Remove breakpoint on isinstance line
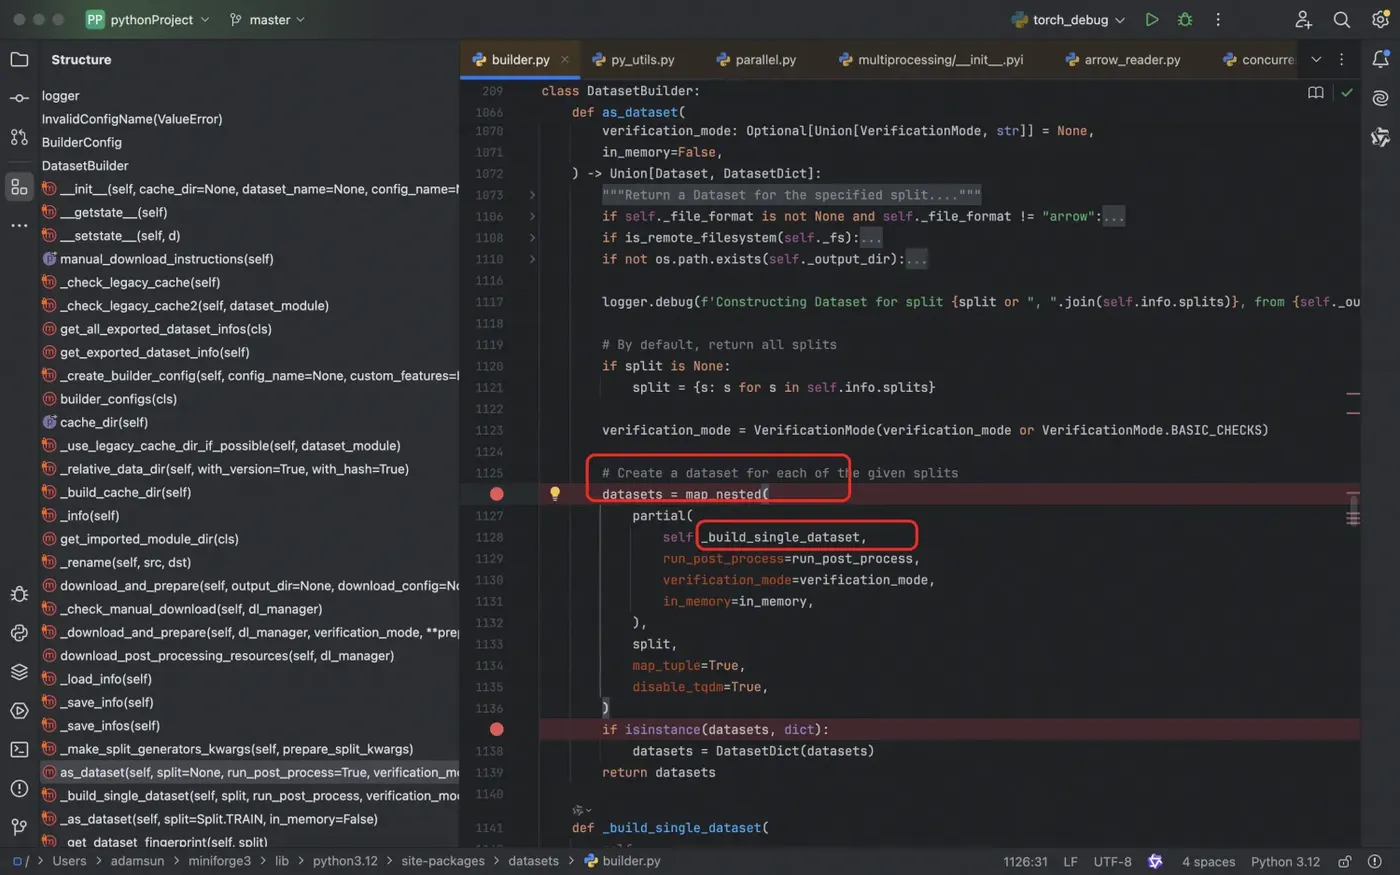 497,729
